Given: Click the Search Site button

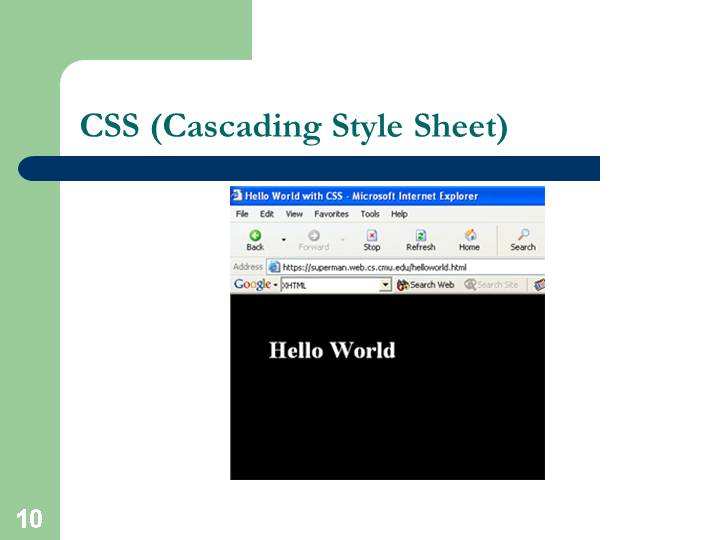Looking at the screenshot, I should pos(491,285).
